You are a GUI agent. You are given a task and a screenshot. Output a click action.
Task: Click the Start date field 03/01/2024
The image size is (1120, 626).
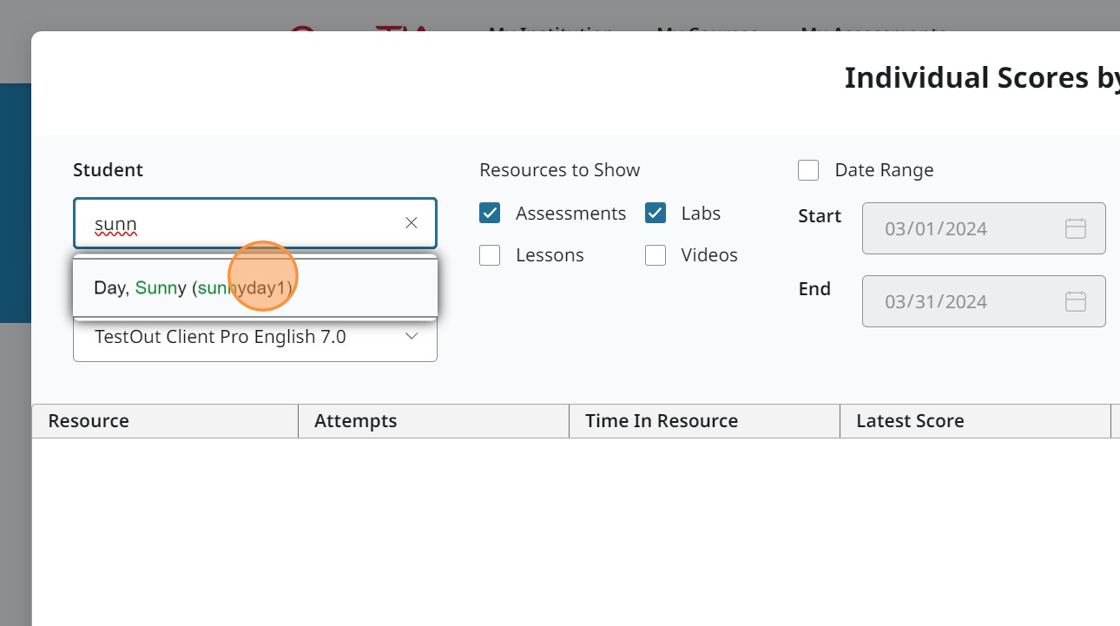coord(960,229)
